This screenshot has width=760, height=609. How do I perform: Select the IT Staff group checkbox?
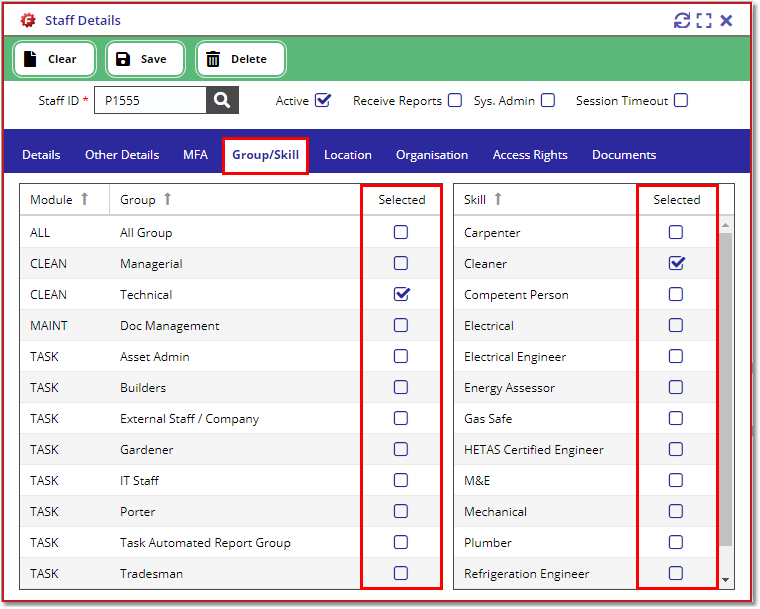pos(401,481)
